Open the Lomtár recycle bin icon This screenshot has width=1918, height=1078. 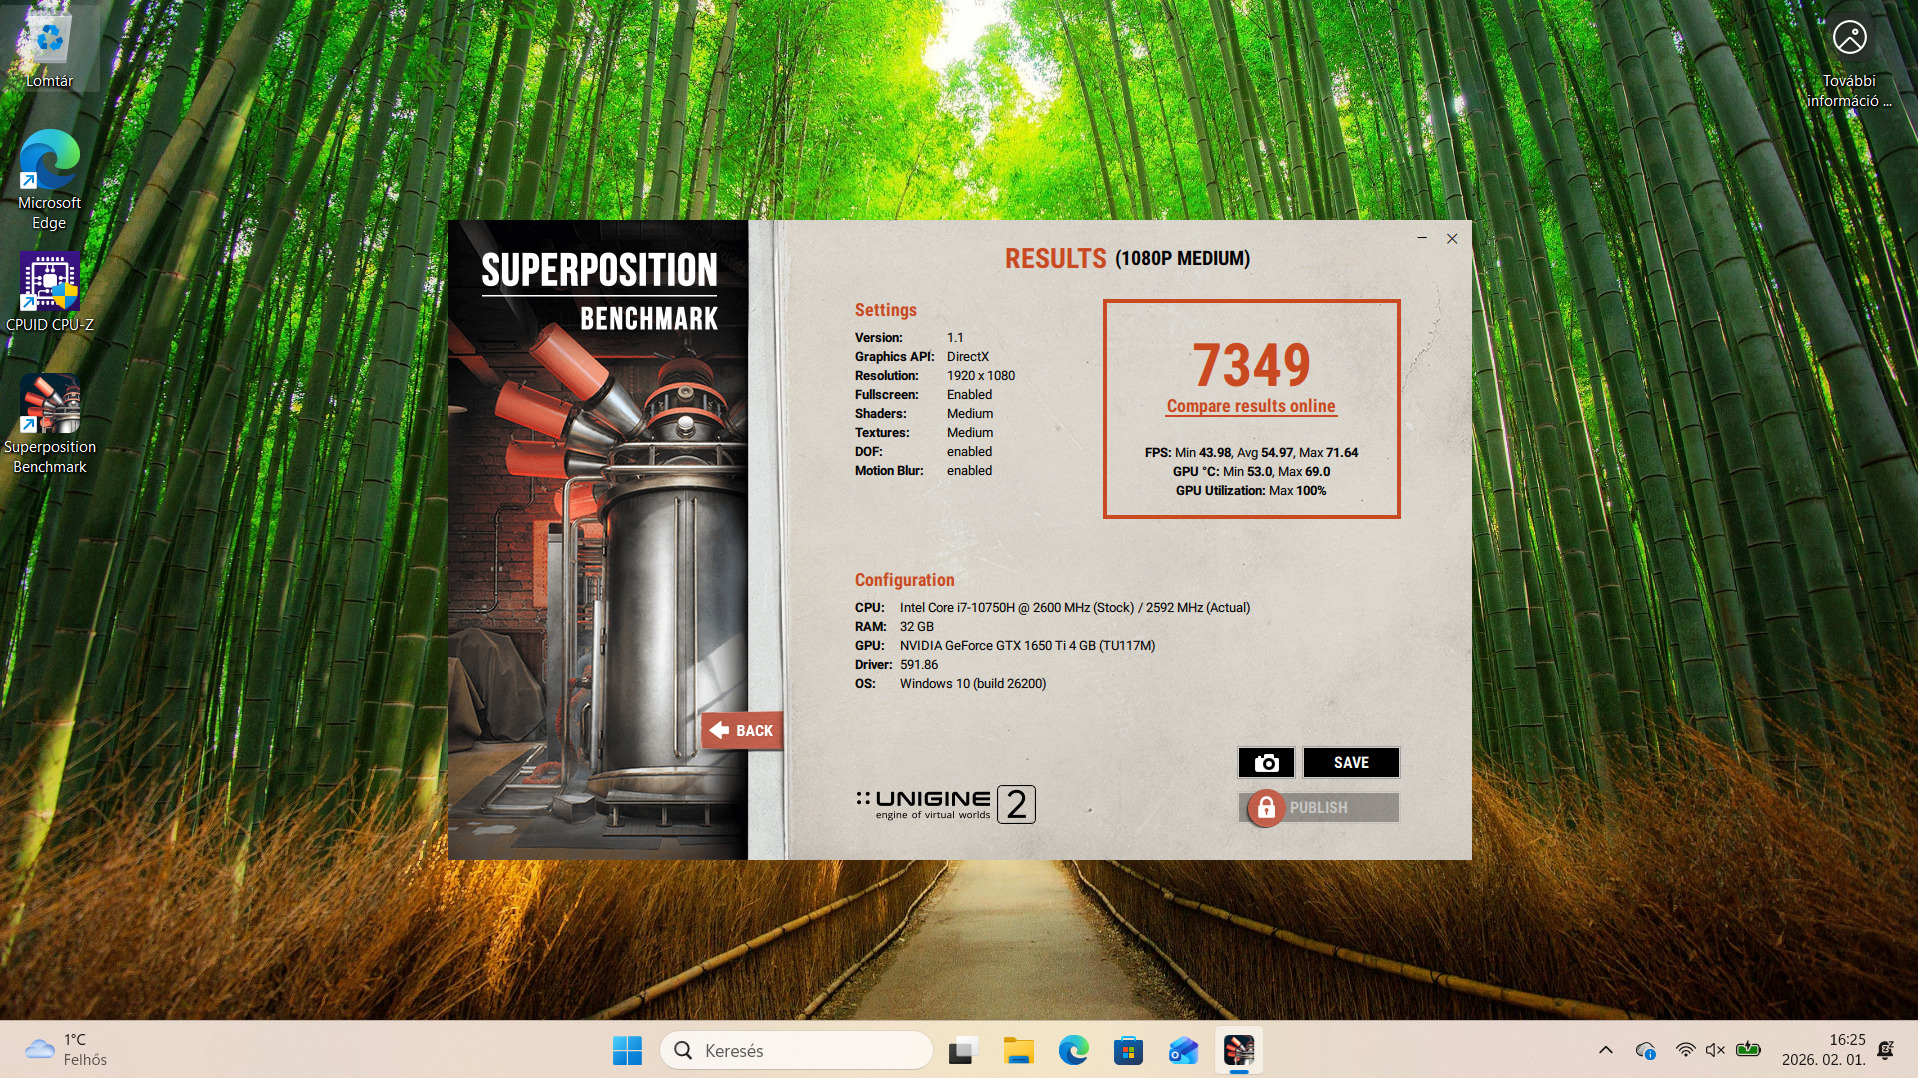(49, 50)
